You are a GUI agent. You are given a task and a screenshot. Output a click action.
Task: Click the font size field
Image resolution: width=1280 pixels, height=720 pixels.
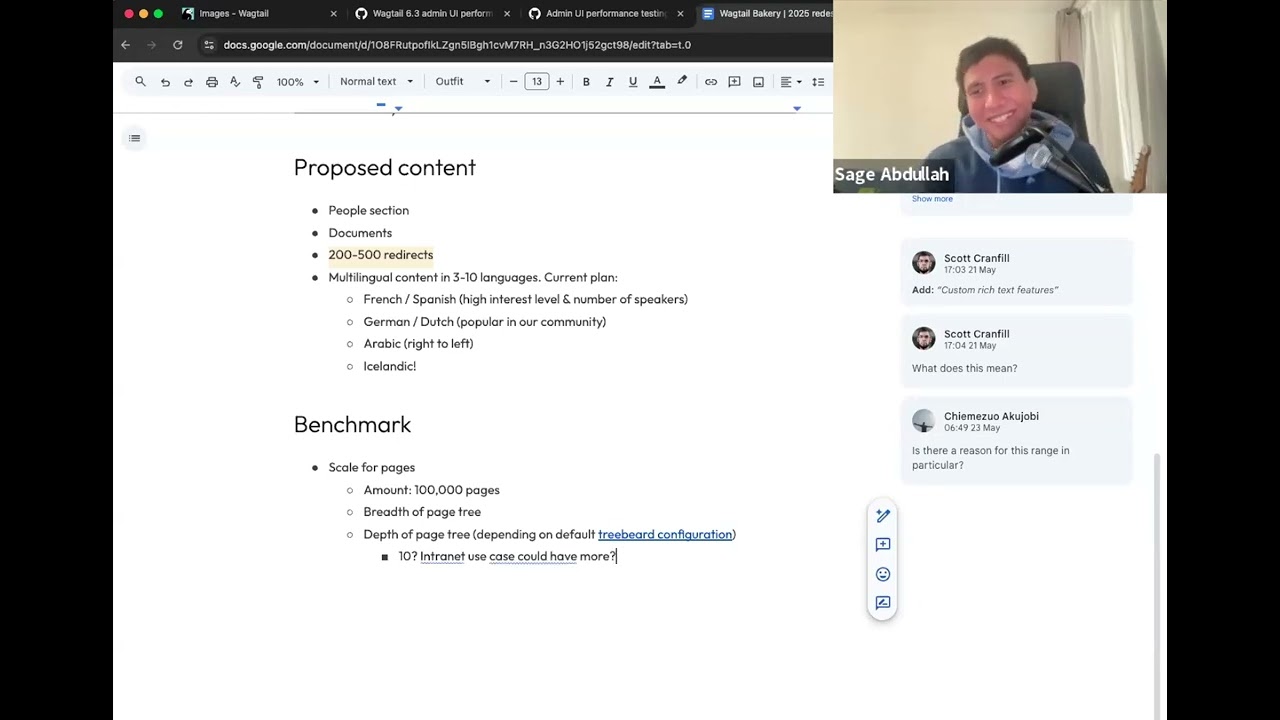(x=537, y=82)
